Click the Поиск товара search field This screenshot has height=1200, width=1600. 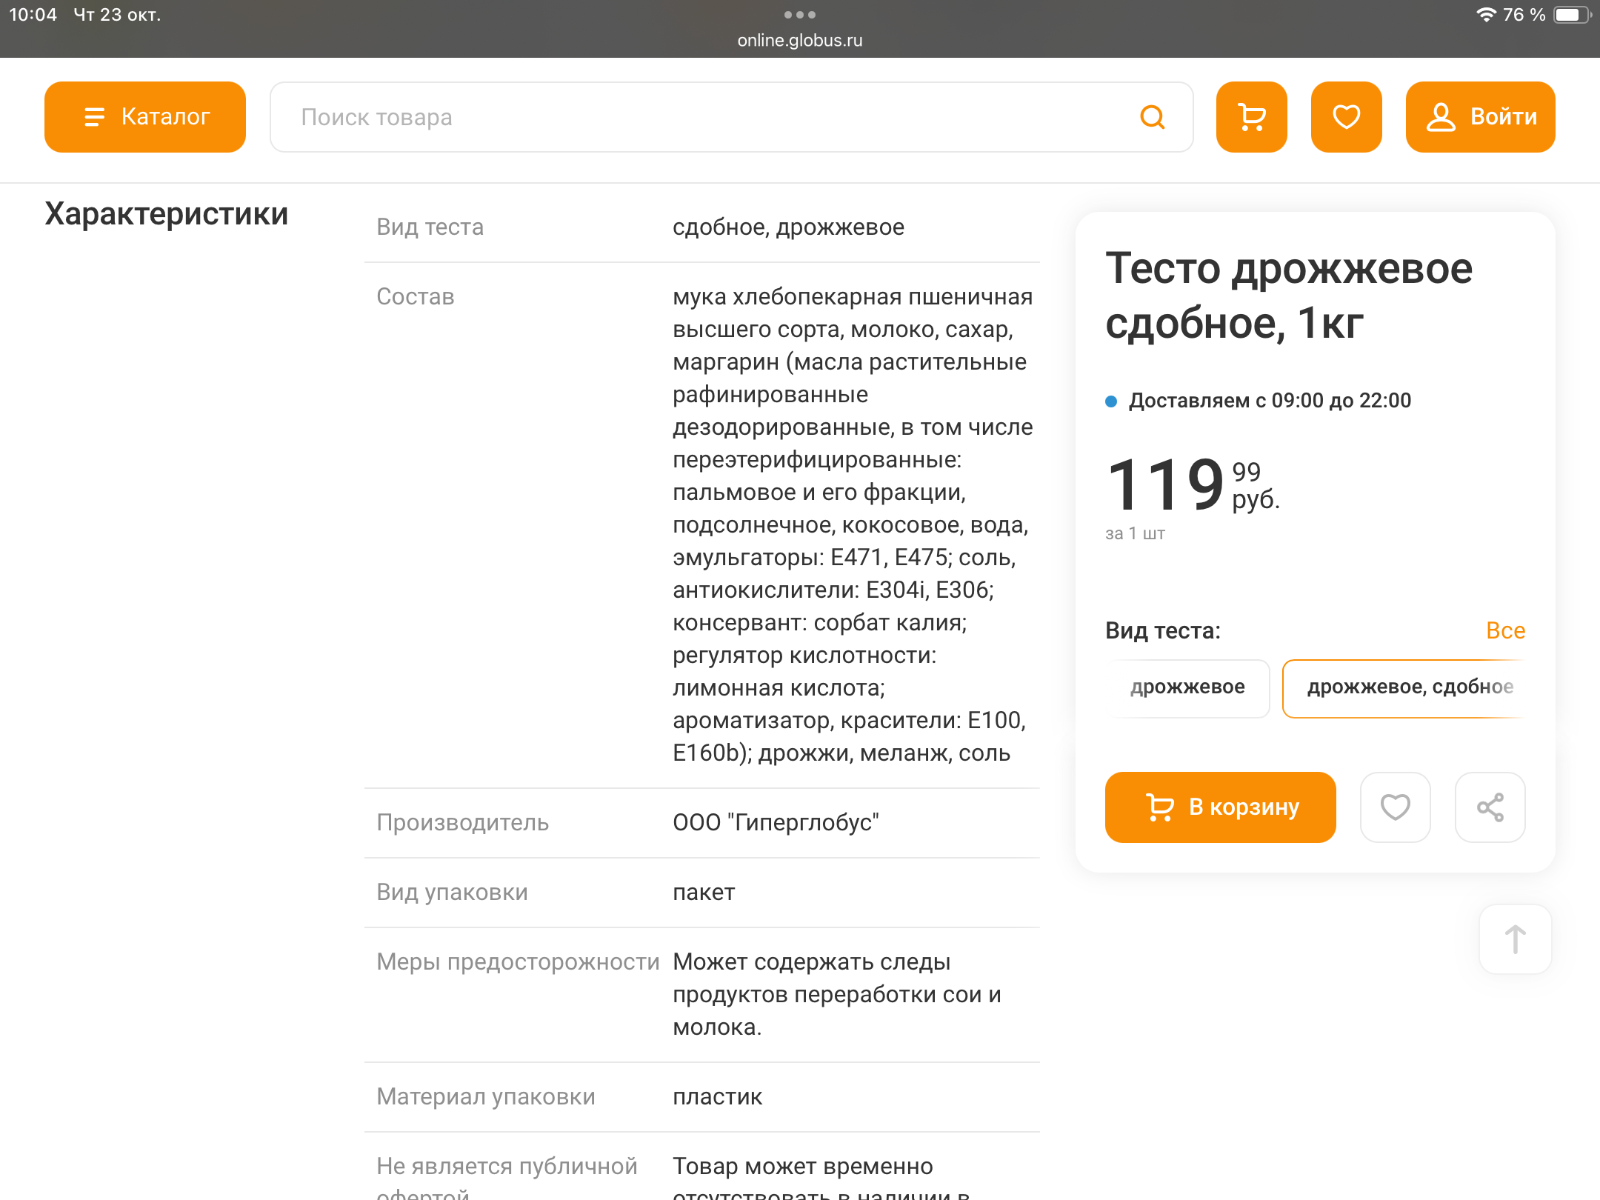[x=700, y=117]
